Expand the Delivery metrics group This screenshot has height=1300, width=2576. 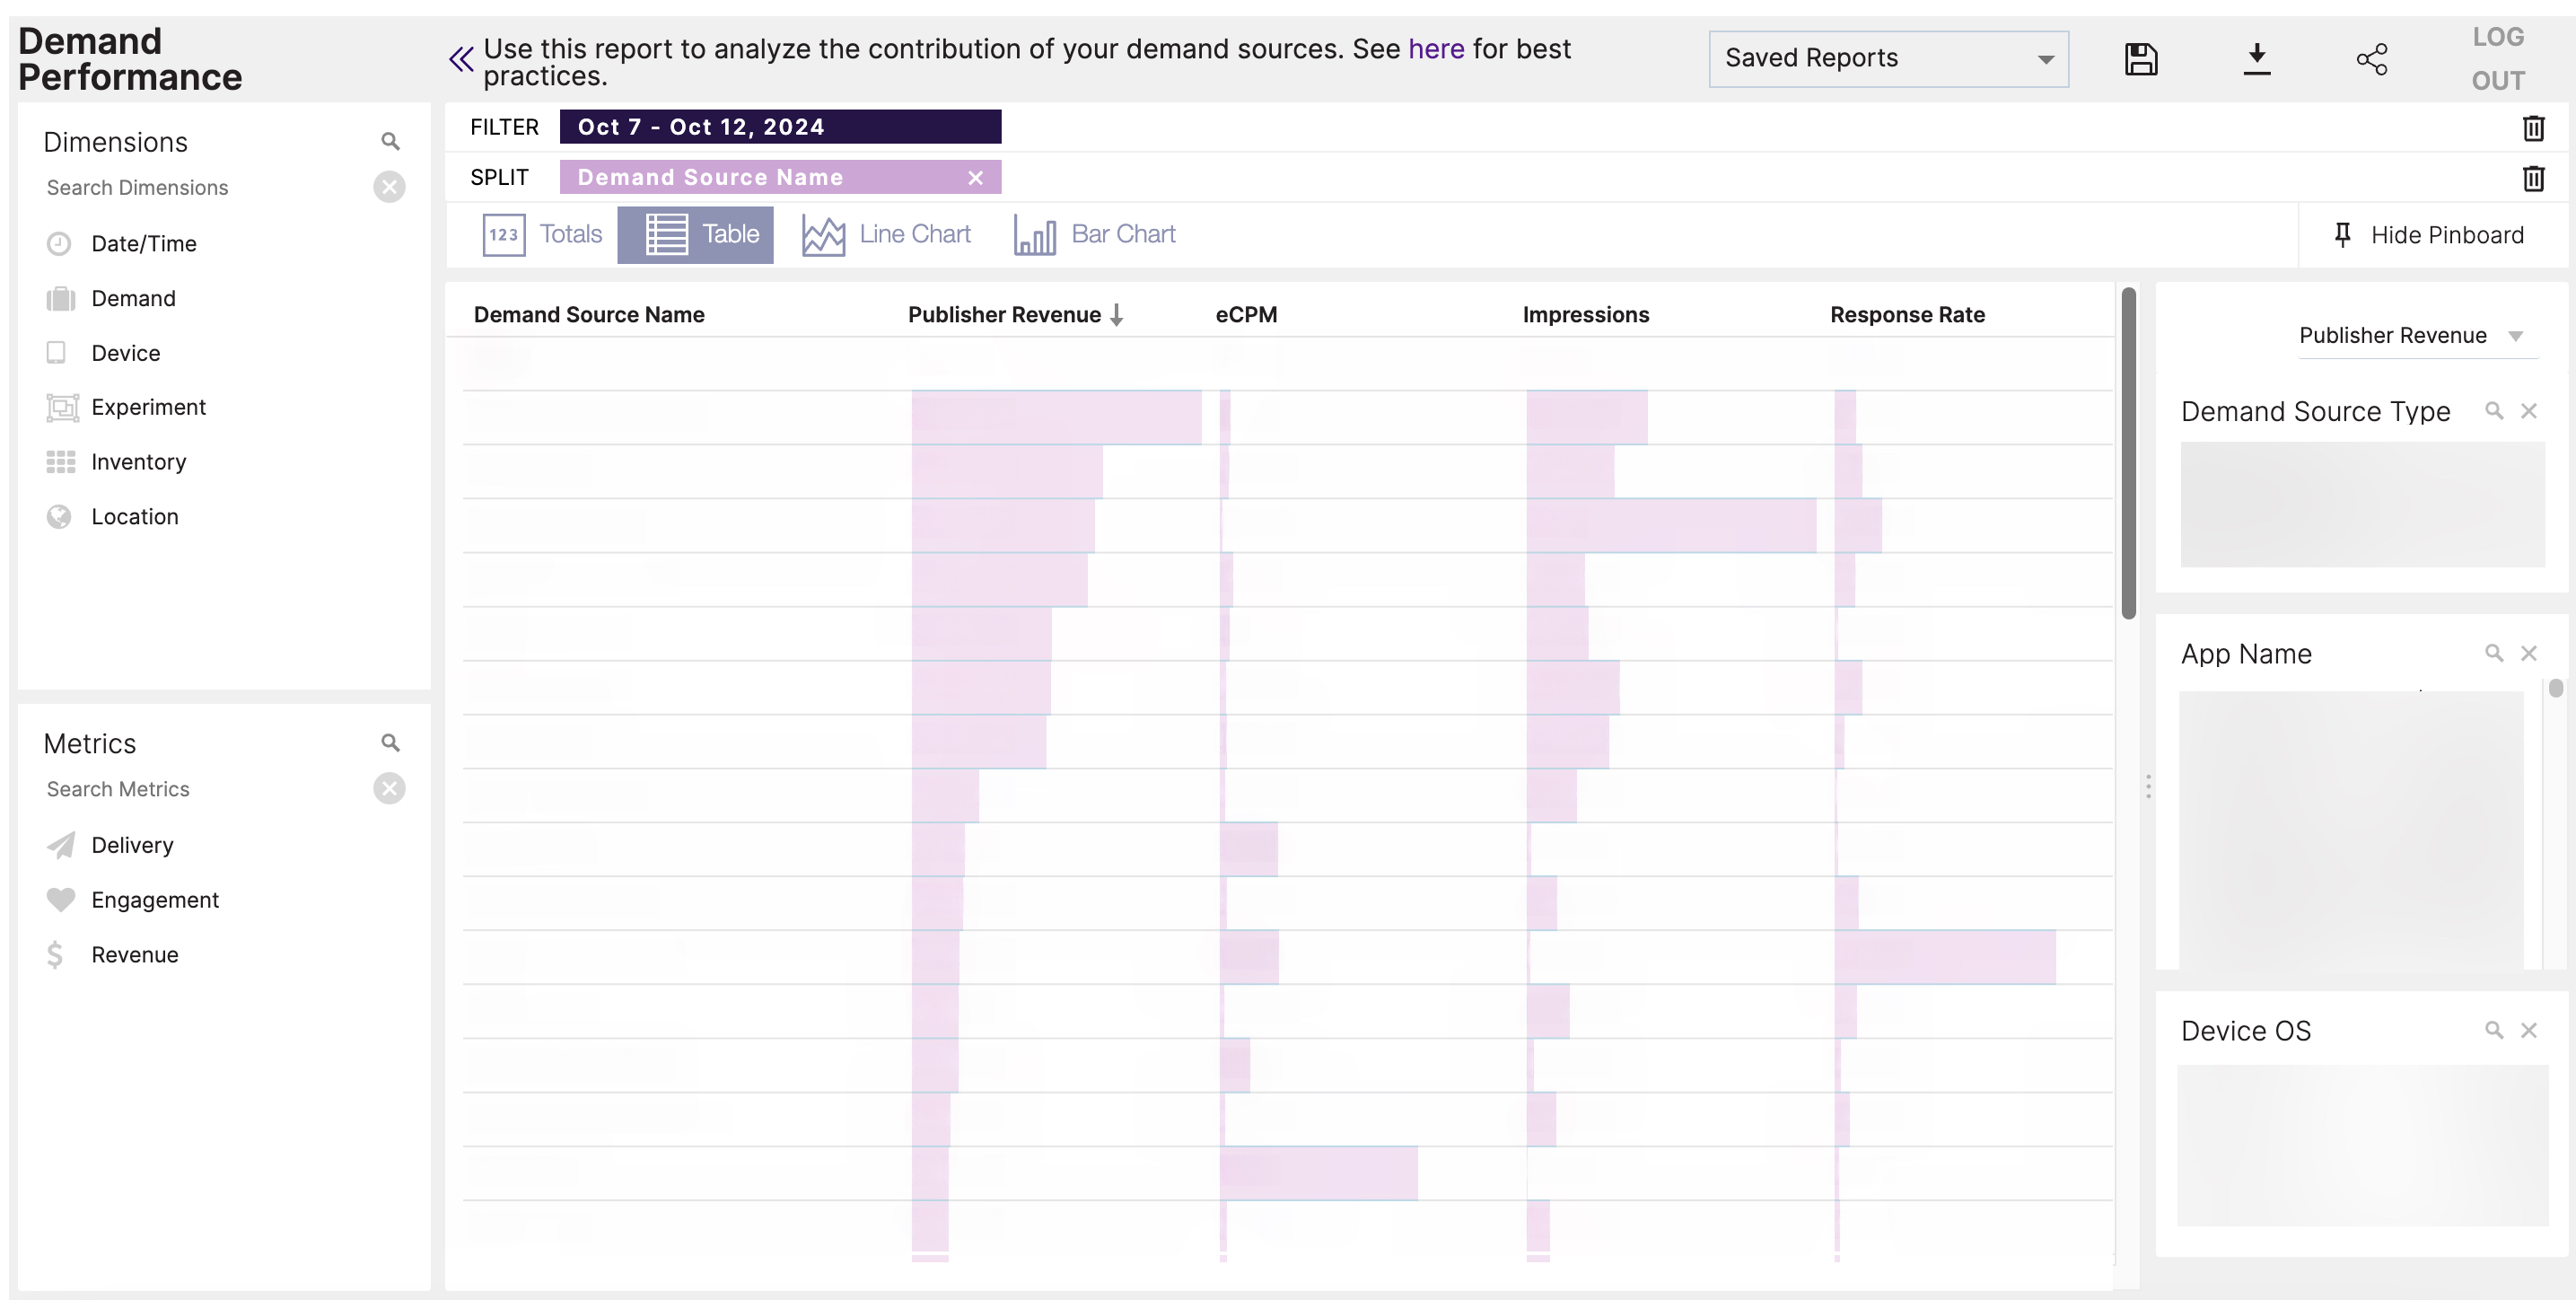[132, 845]
